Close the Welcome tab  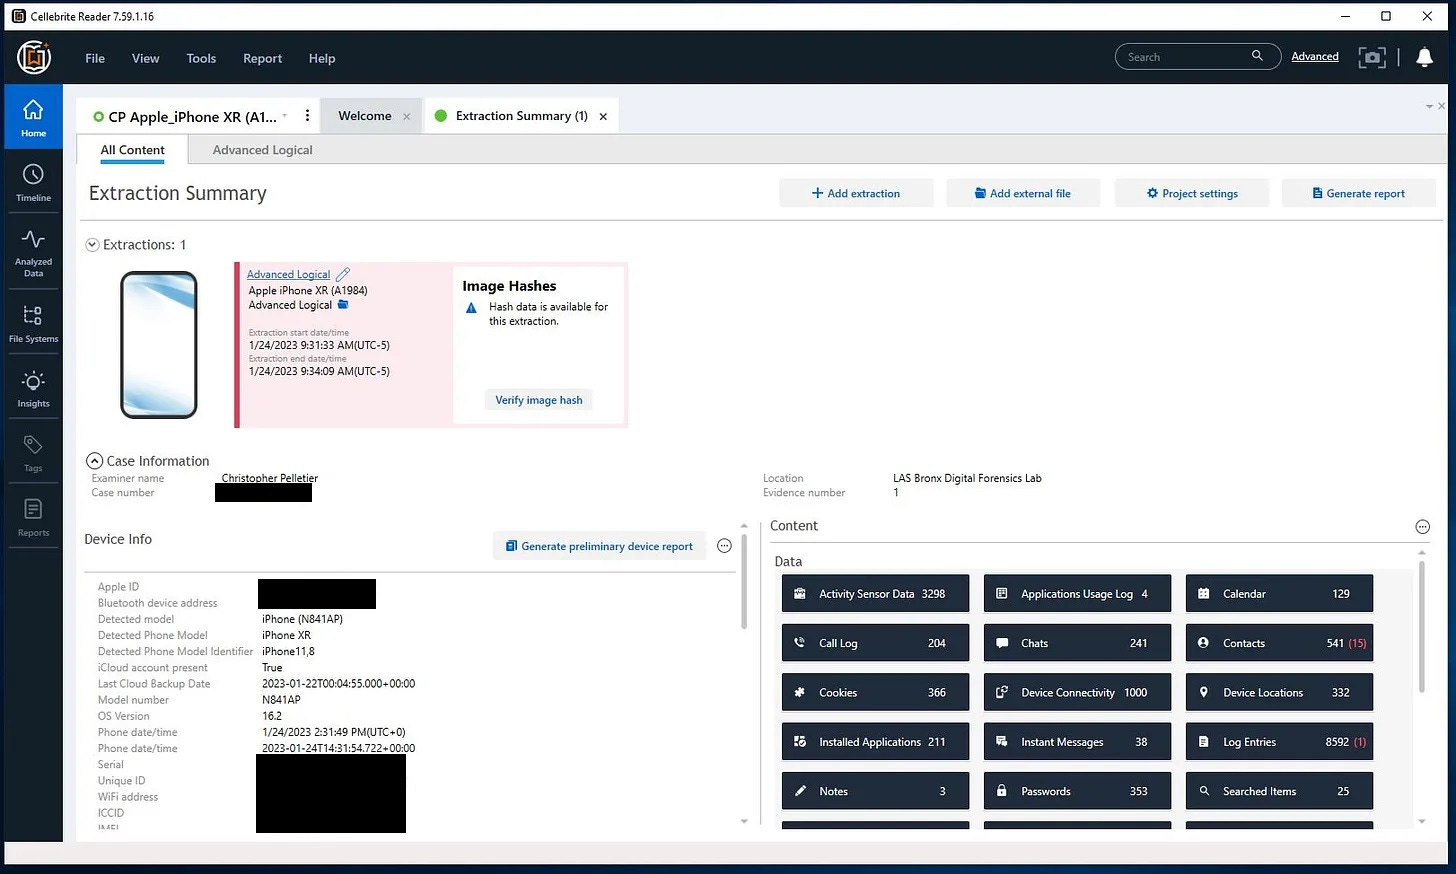406,116
